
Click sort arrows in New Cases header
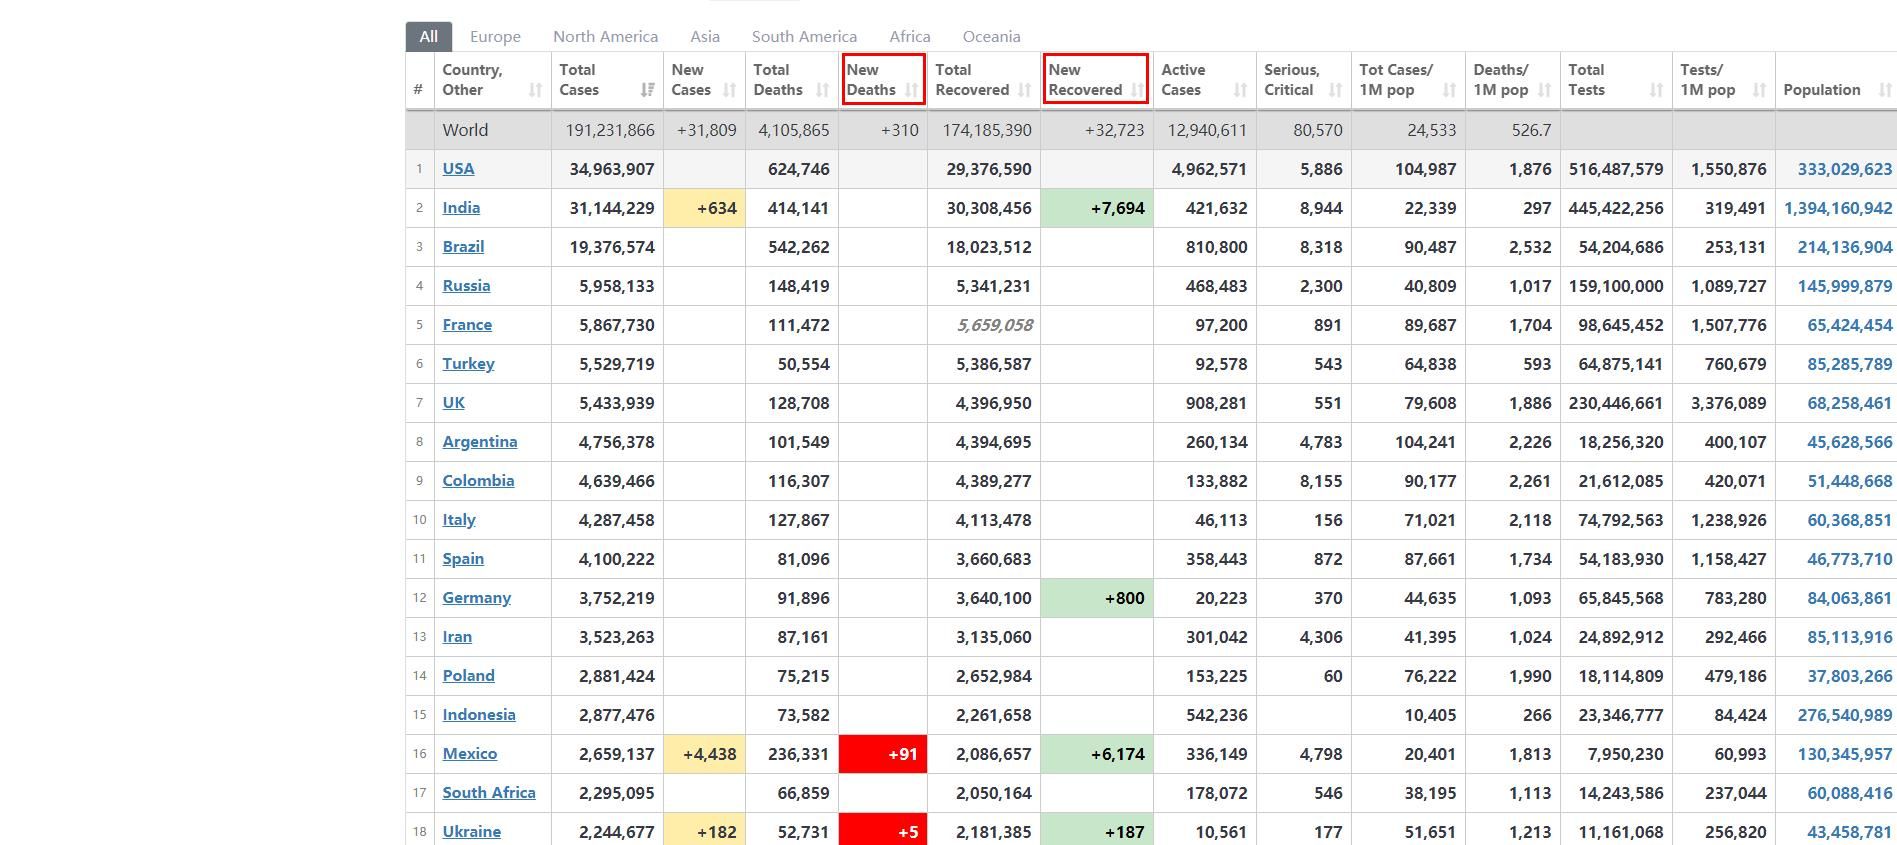[x=729, y=90]
